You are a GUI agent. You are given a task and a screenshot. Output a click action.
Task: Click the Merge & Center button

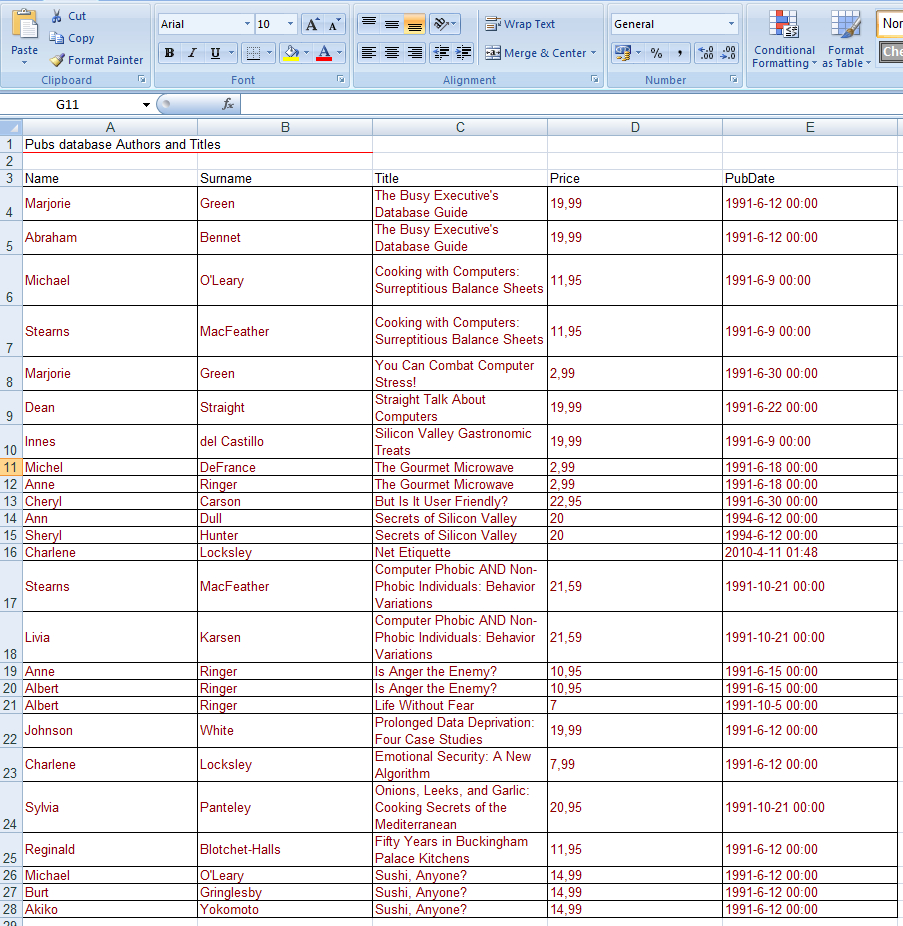(x=540, y=53)
